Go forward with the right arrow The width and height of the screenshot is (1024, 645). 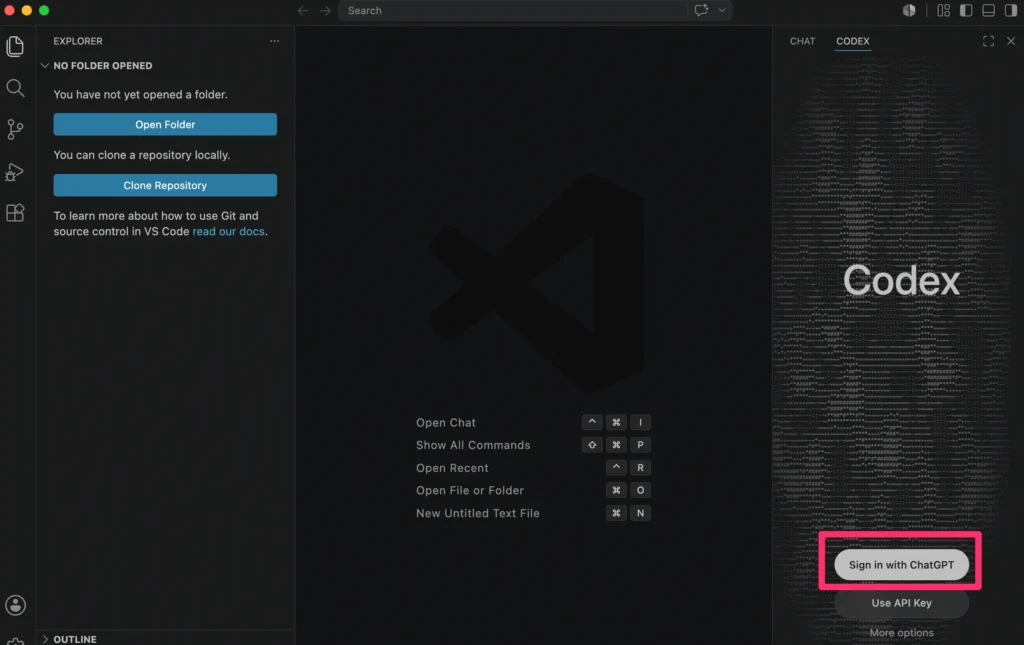pyautogui.click(x=325, y=10)
